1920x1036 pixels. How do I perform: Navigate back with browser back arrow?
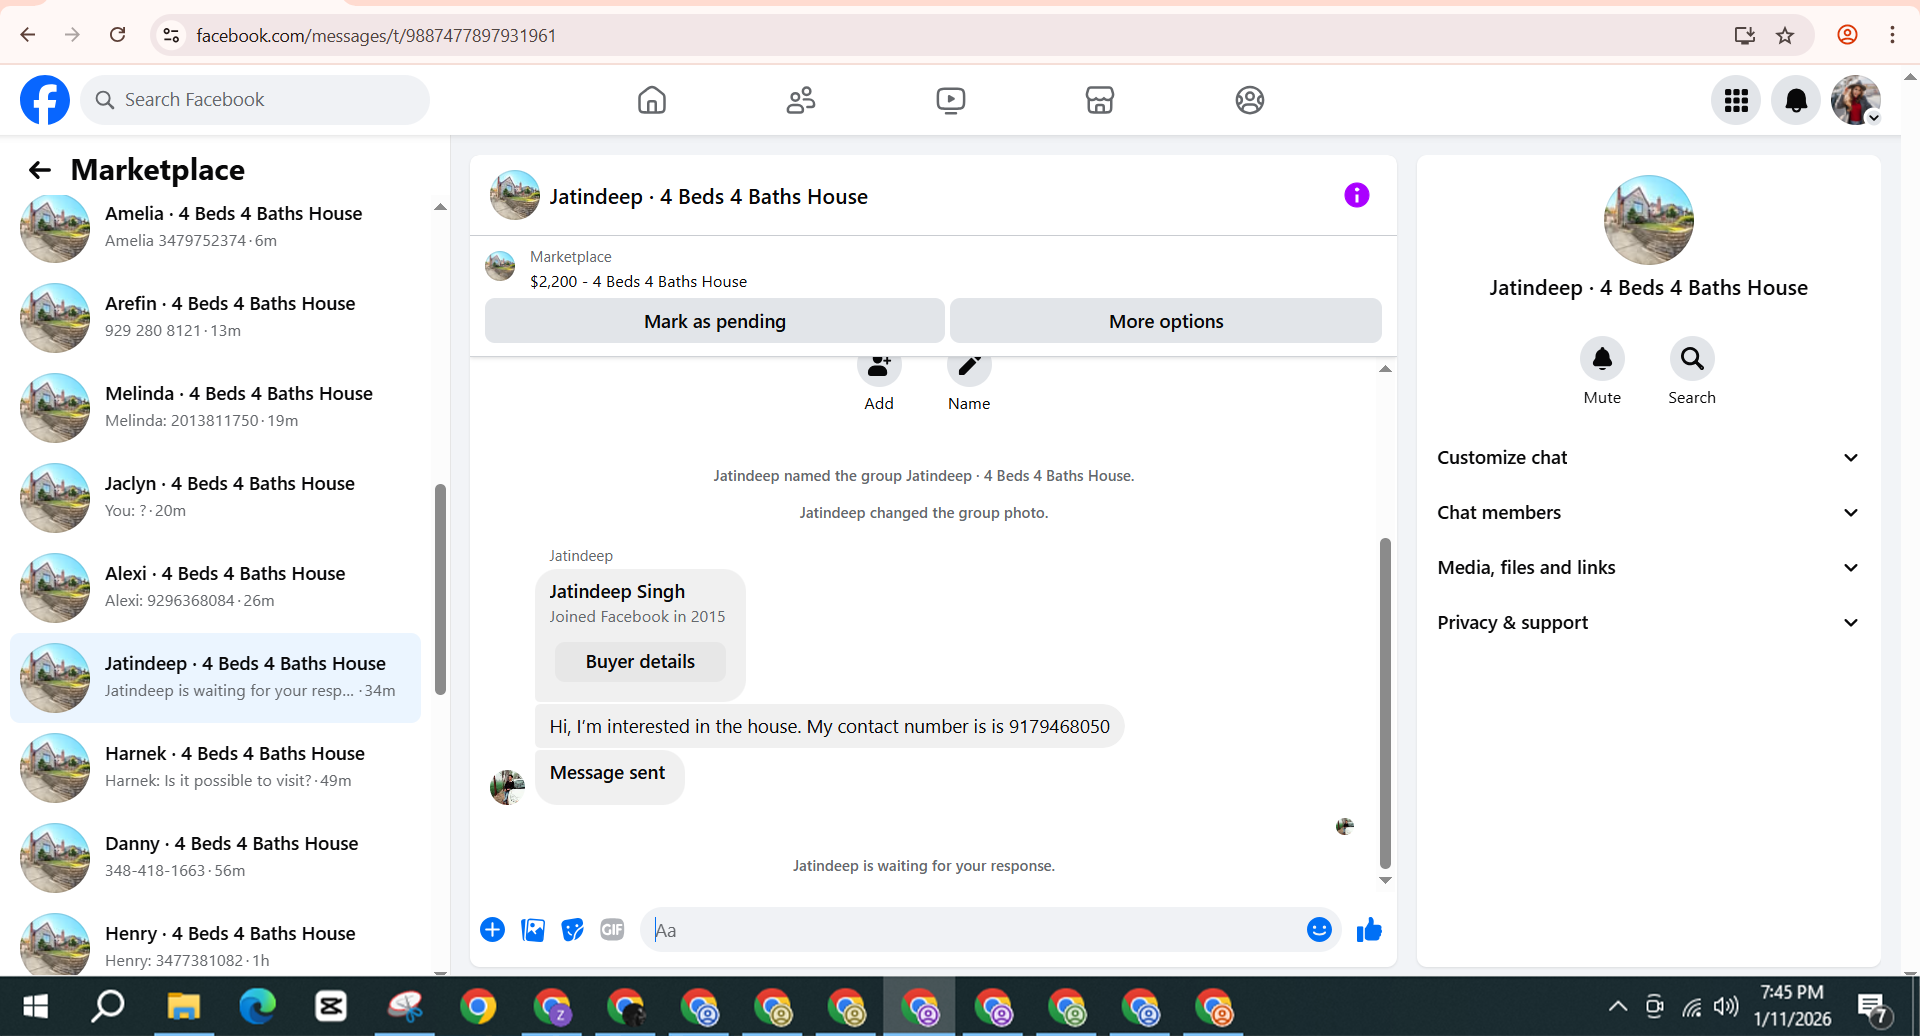pyautogui.click(x=28, y=35)
